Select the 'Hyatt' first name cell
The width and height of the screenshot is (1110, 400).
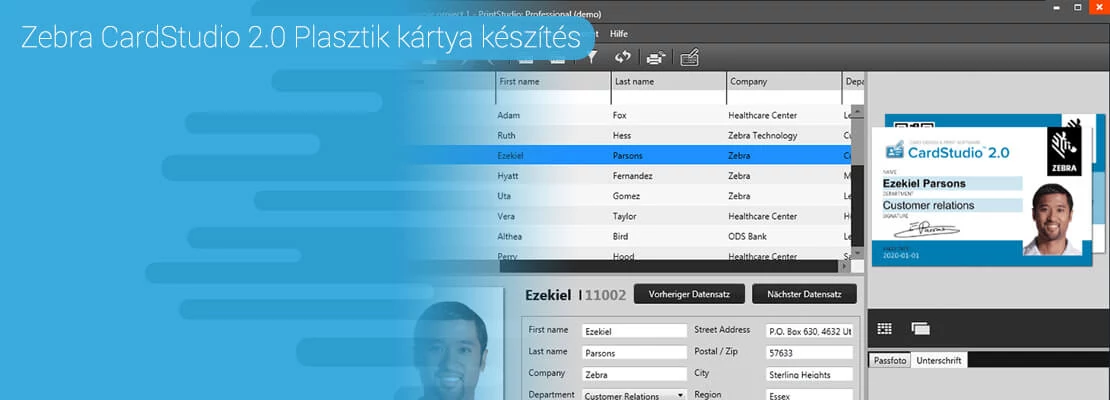(x=508, y=176)
